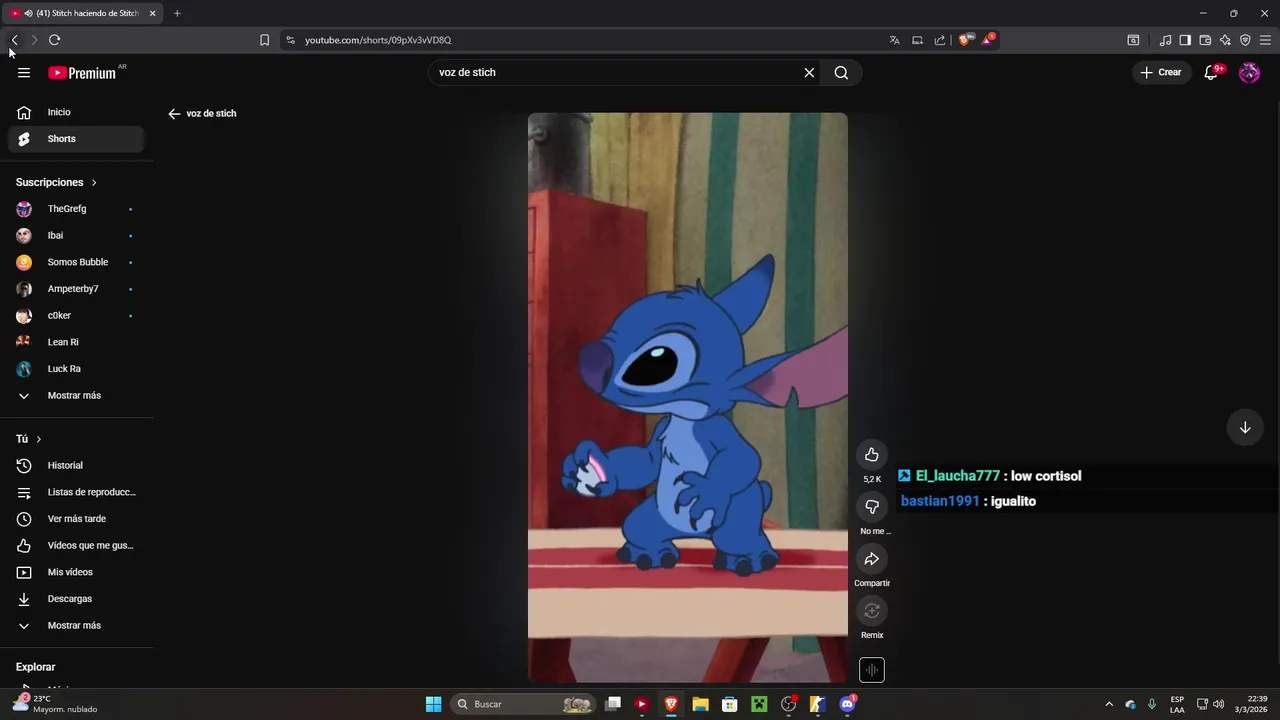Go back to 'voz de stich' results
This screenshot has width=1280, height=720.
(x=174, y=114)
